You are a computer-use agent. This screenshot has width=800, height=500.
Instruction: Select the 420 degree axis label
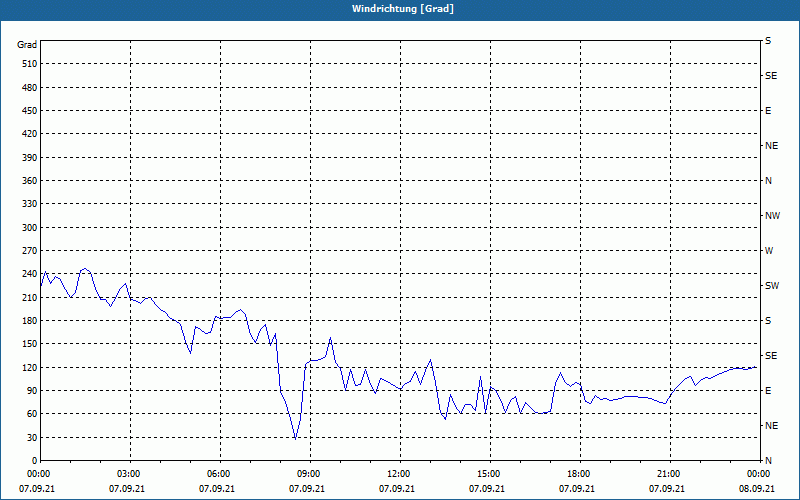tap(30, 134)
